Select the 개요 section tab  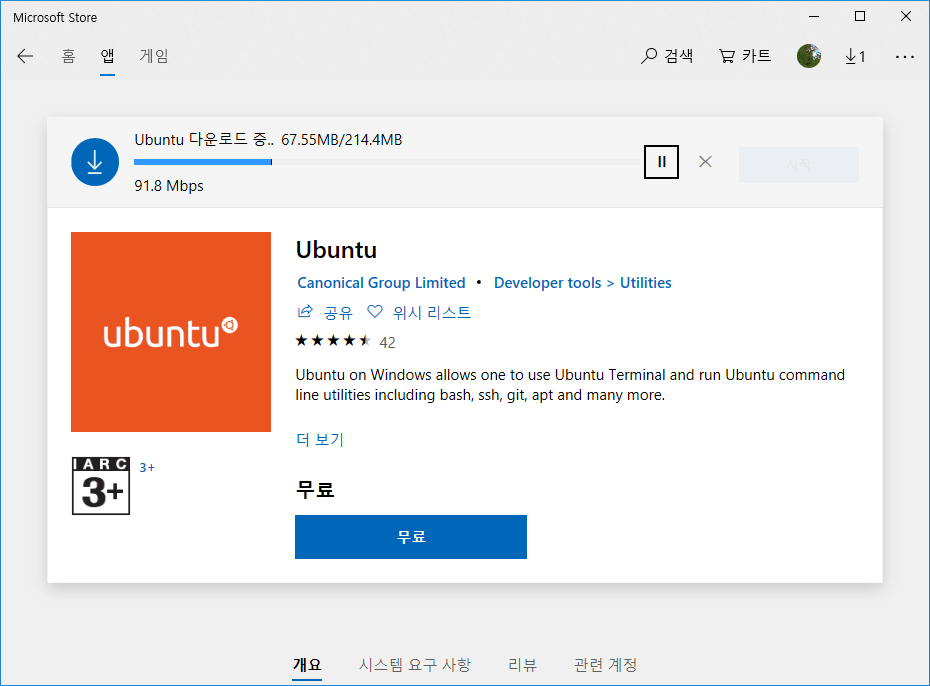pos(307,665)
